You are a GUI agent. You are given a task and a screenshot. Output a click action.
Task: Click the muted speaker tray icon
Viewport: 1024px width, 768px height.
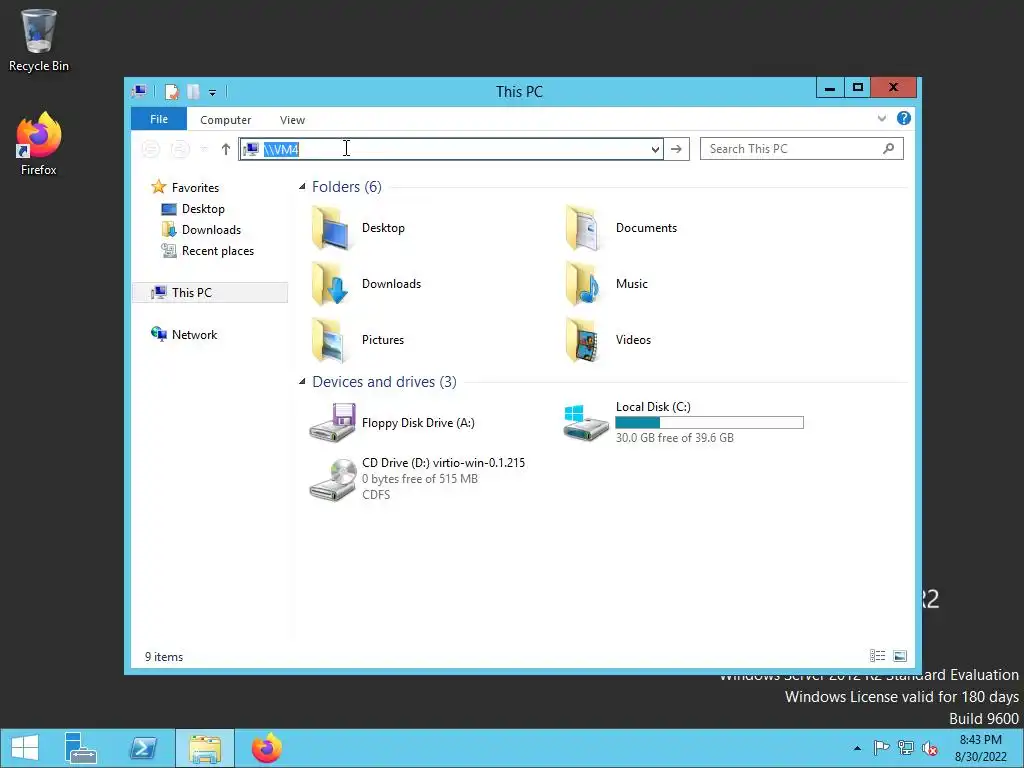point(929,748)
